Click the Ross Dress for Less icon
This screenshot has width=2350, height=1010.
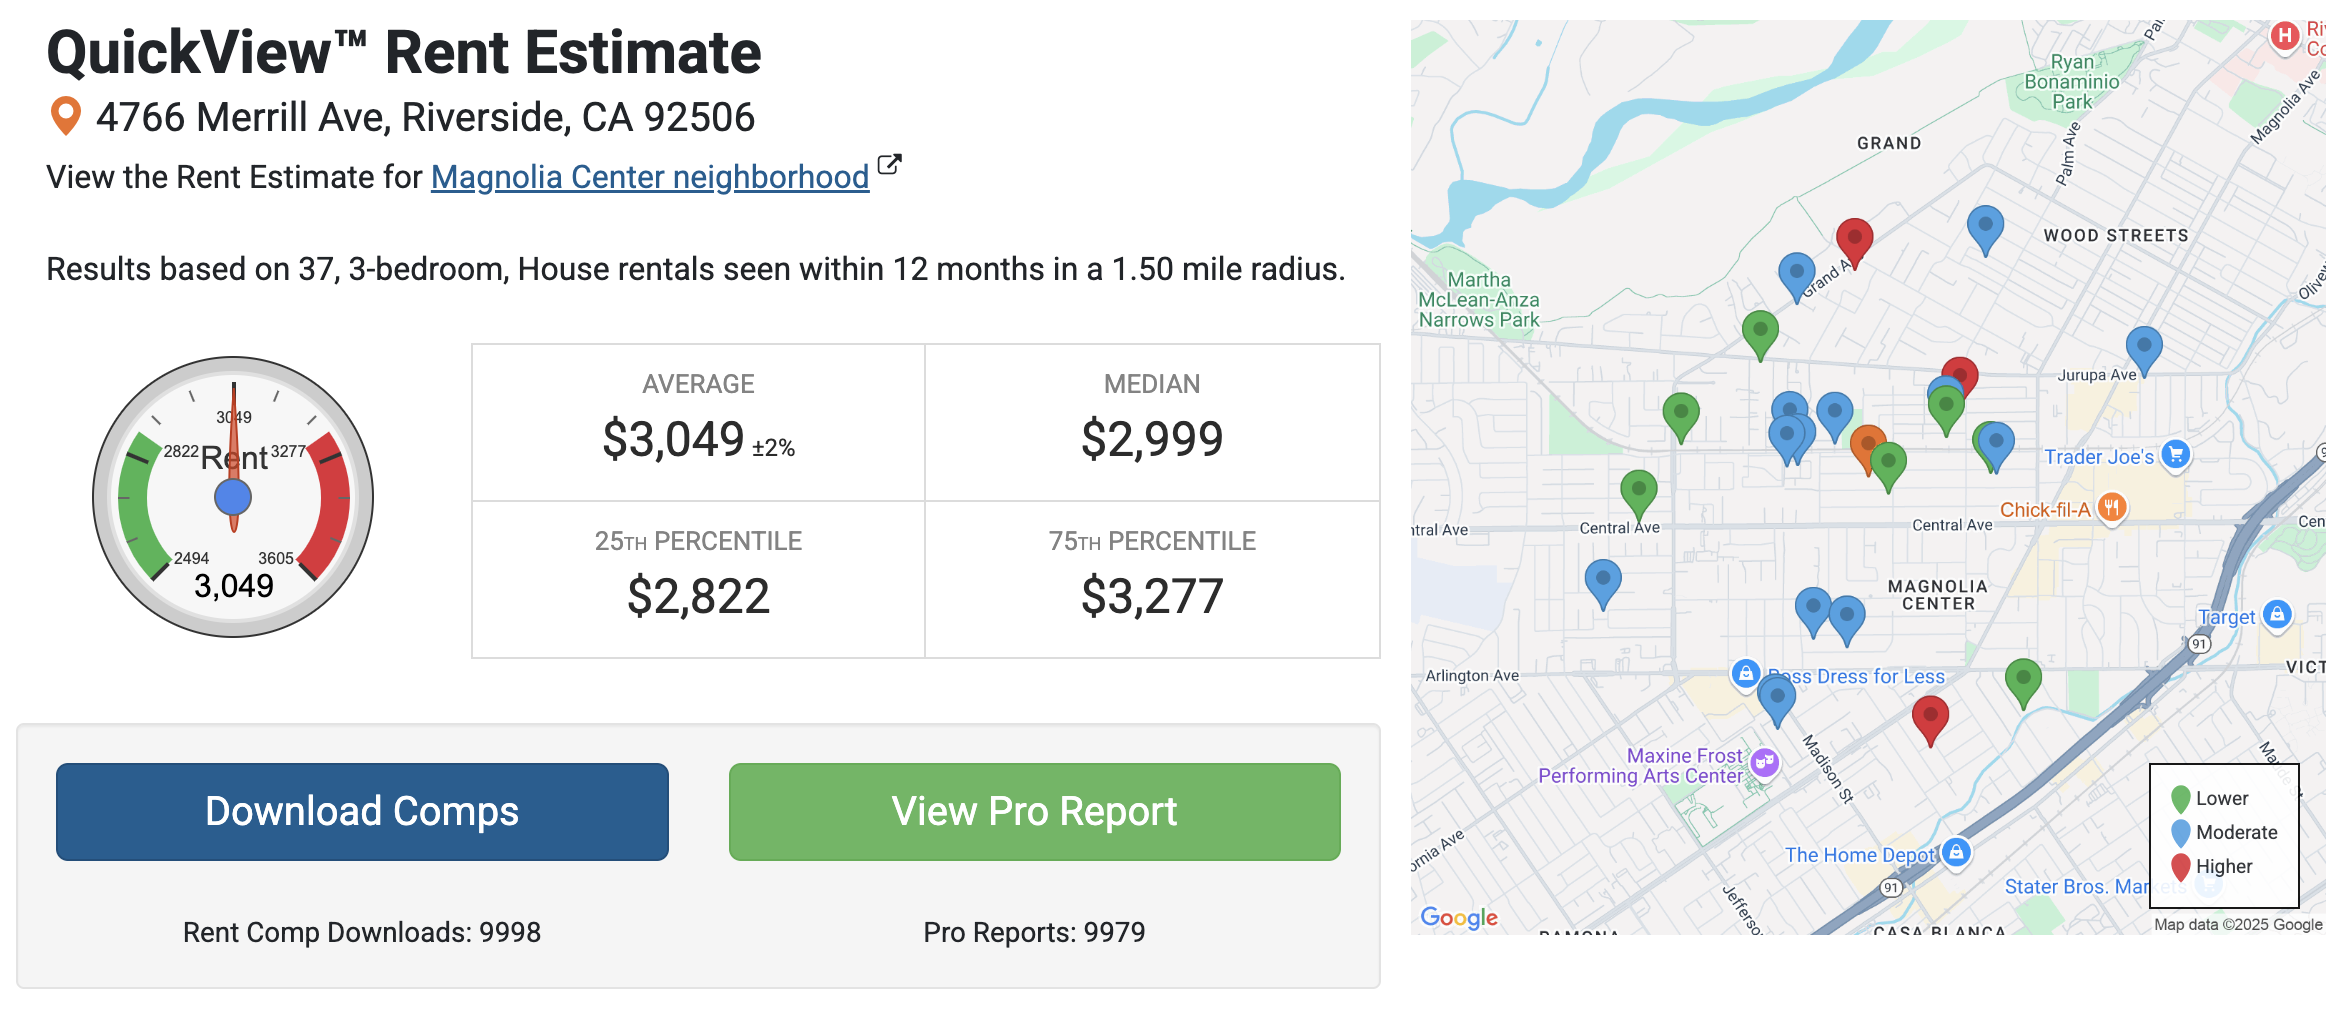(x=1745, y=673)
